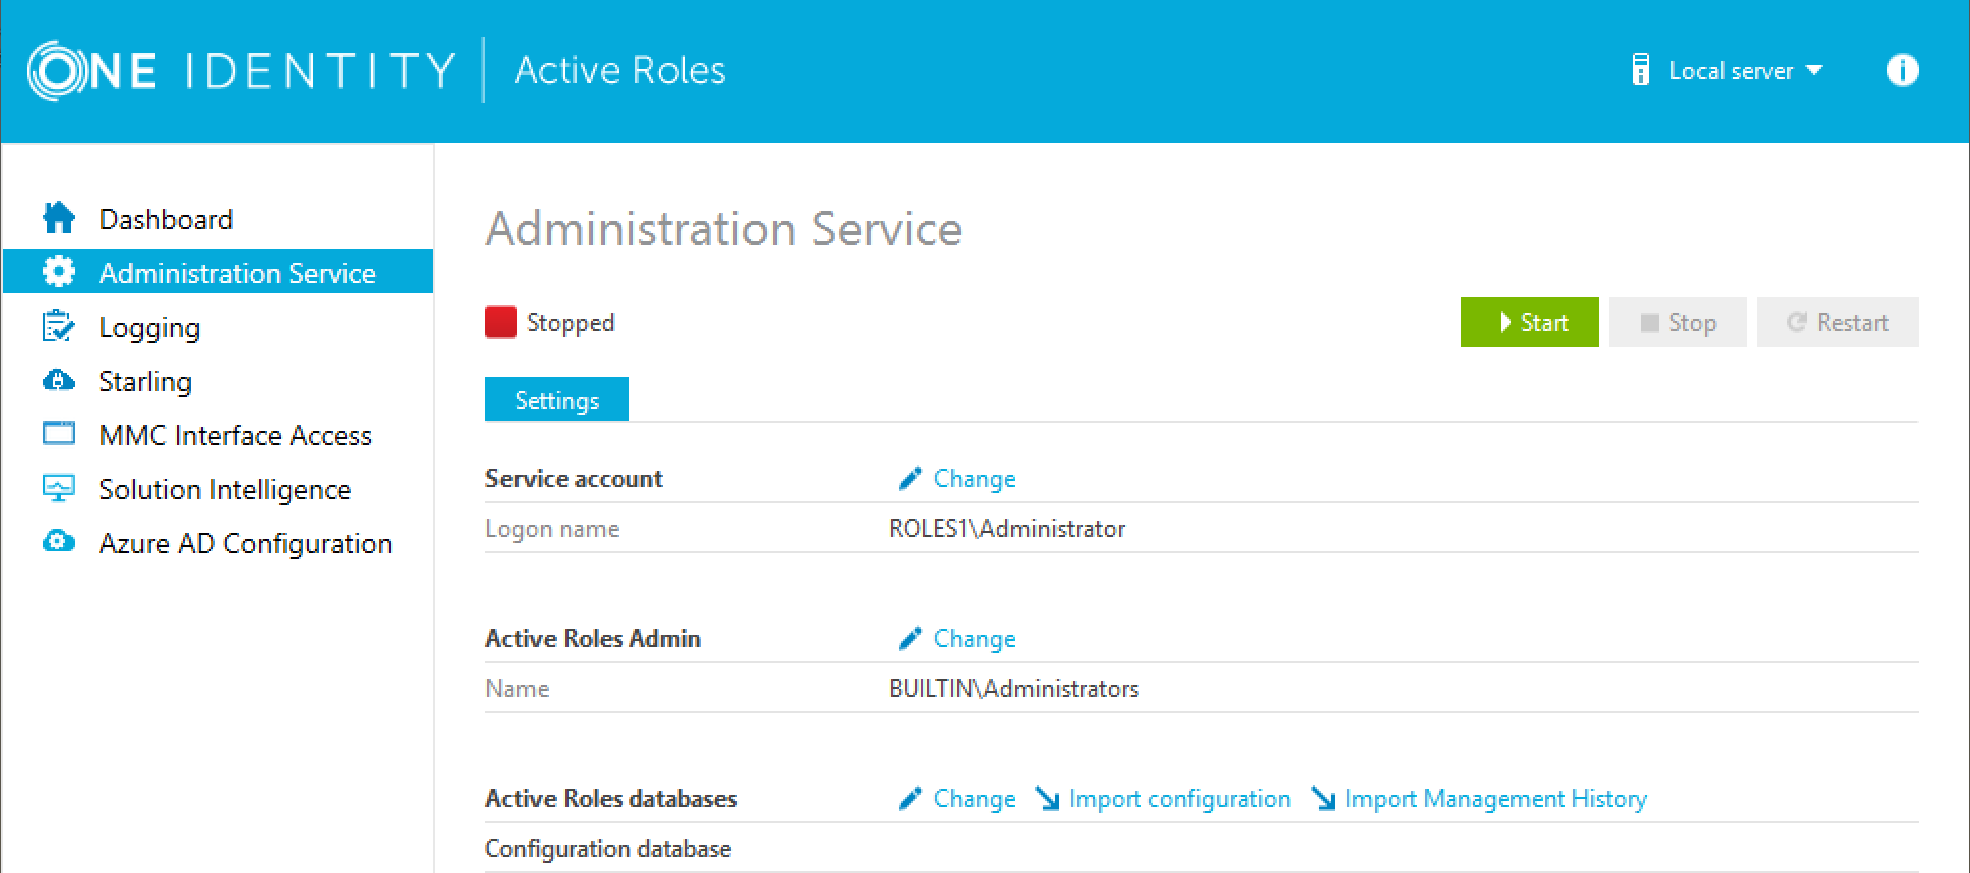
Task: Click arrow icon for Import Management History
Action: tap(1323, 799)
